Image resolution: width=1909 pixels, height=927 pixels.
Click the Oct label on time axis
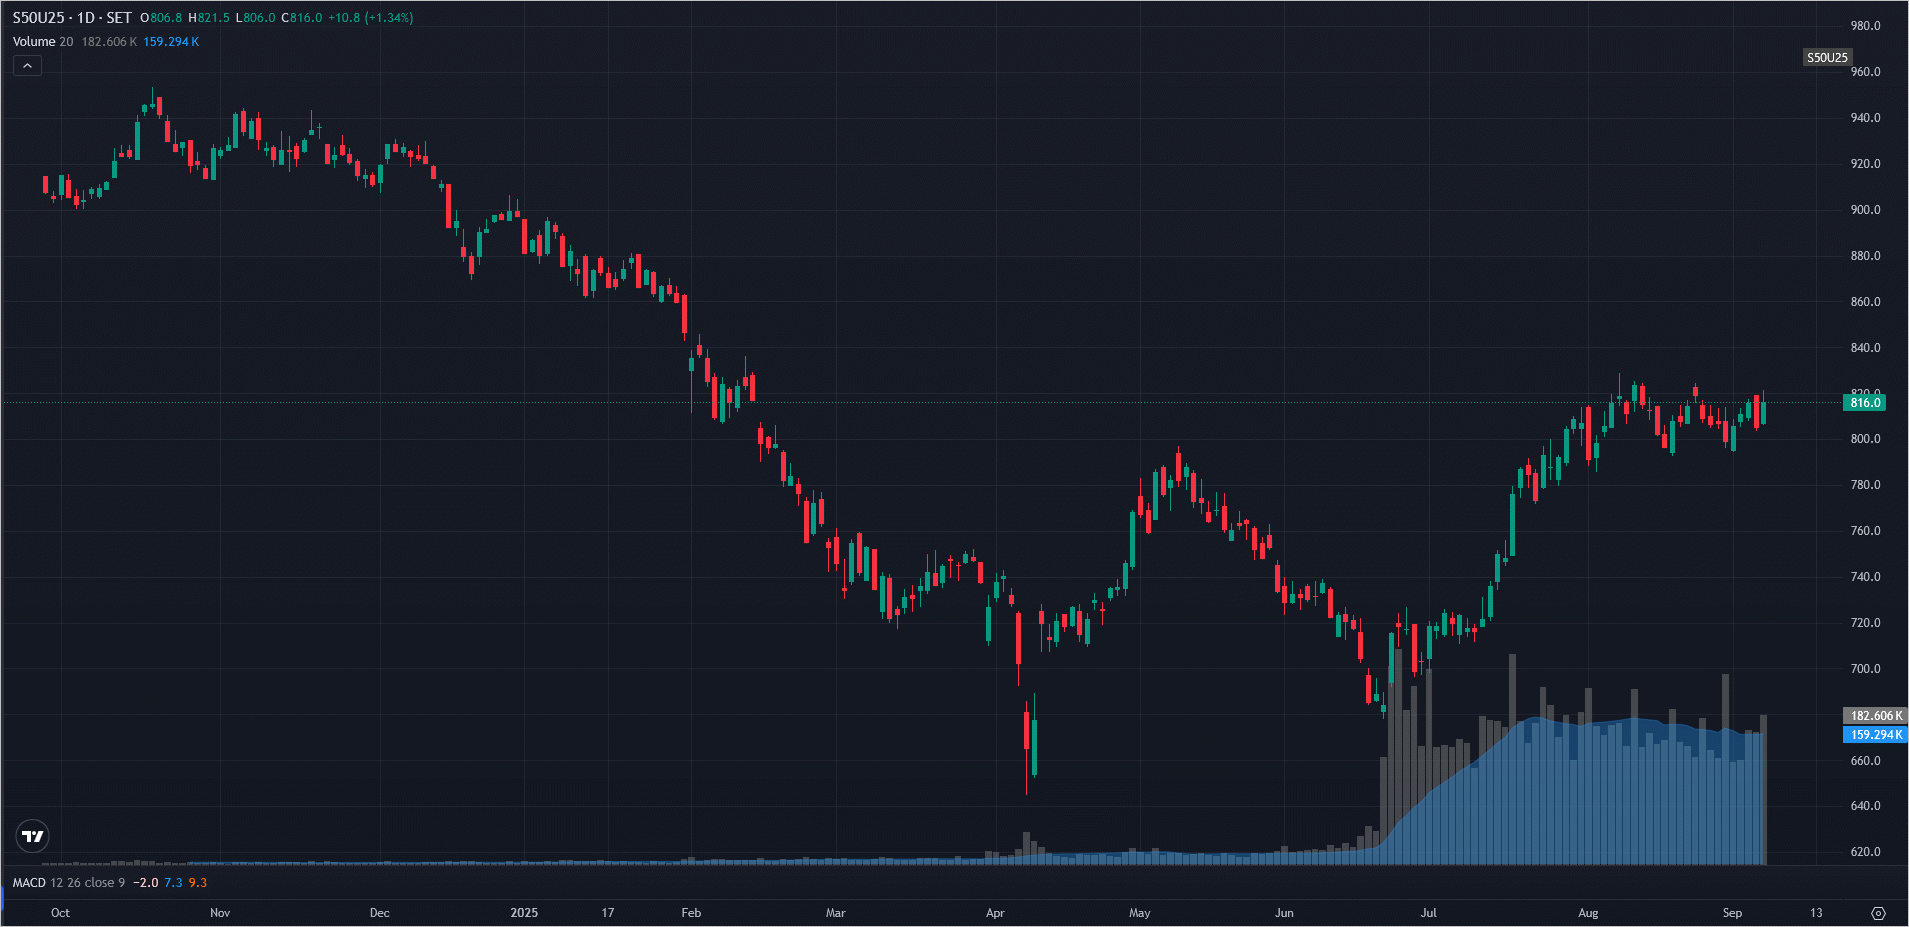pyautogui.click(x=60, y=913)
